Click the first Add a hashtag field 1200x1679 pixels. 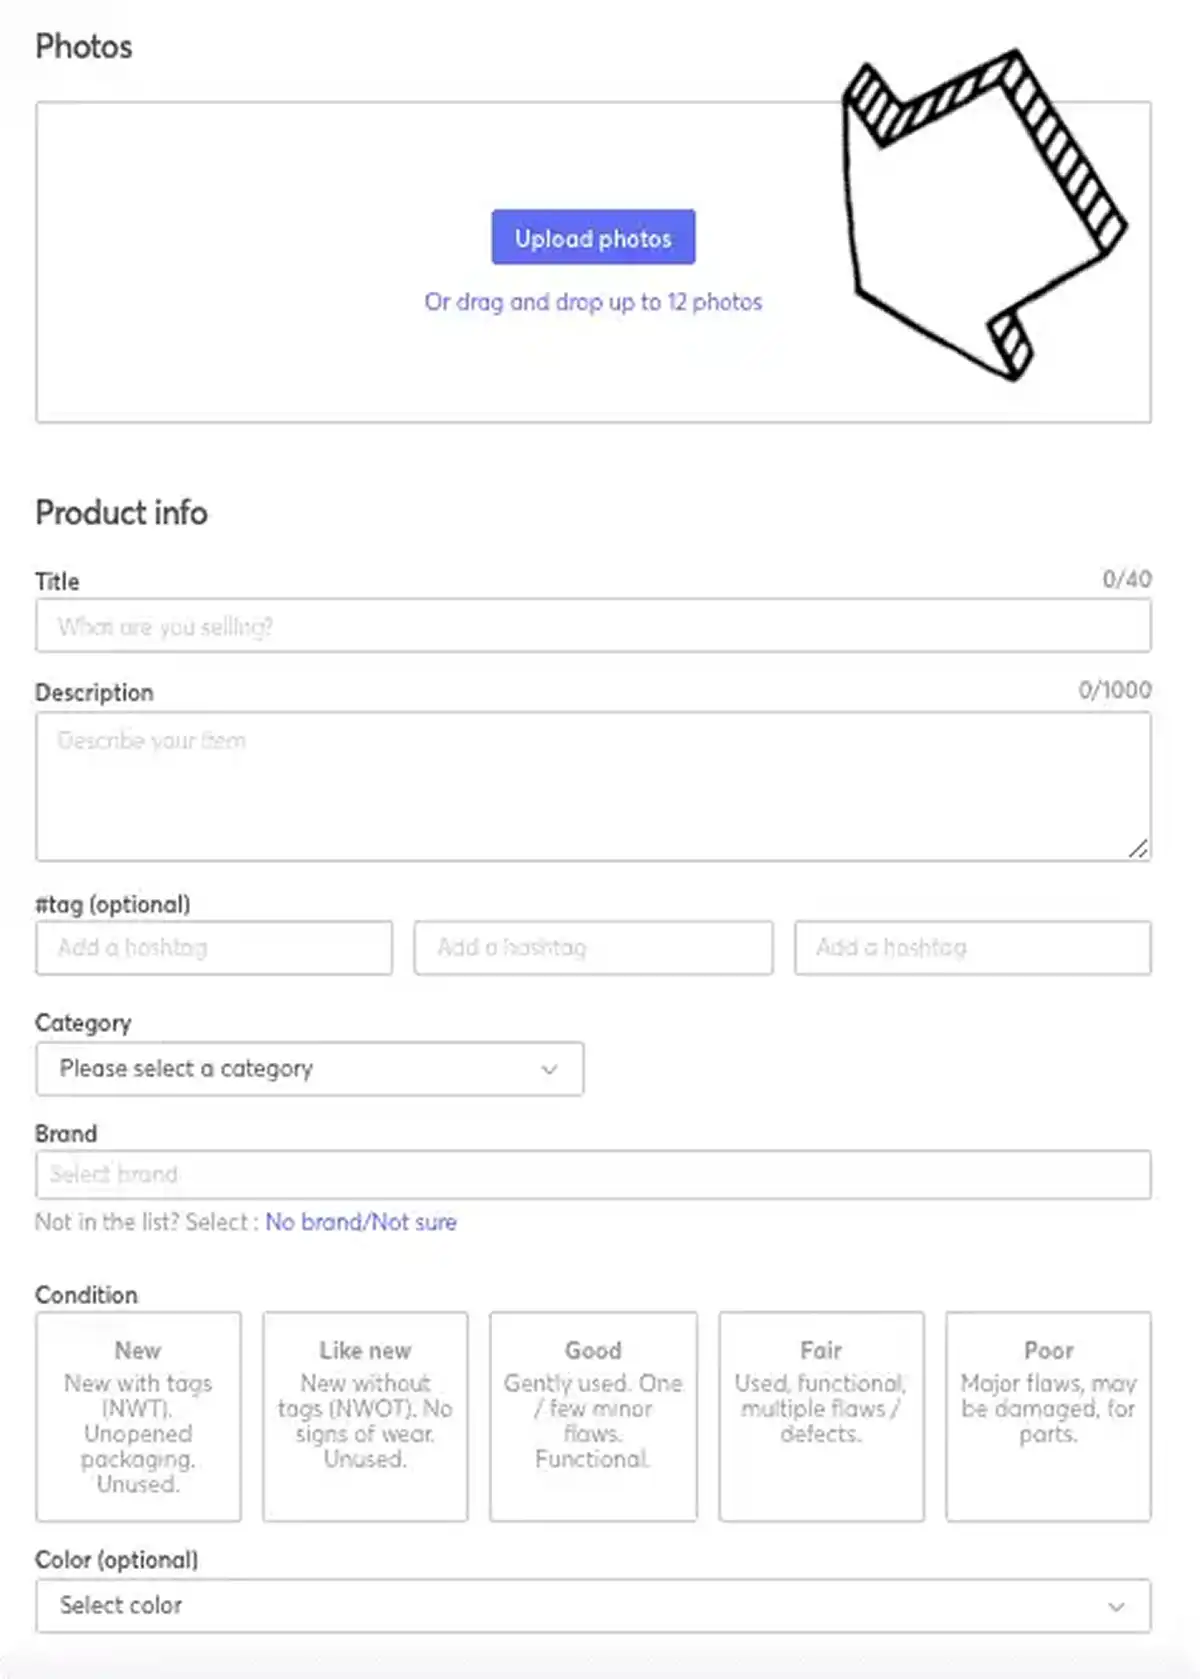click(x=213, y=948)
